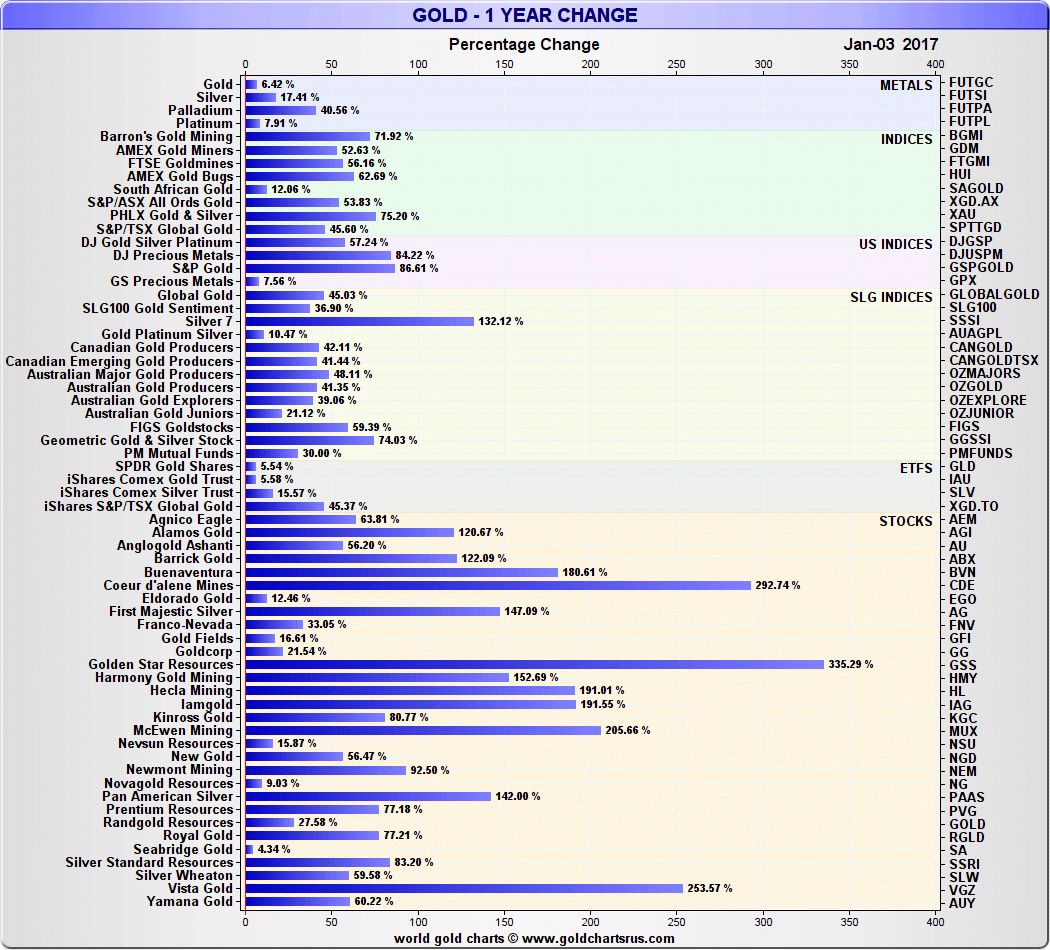Viewport: 1050px width, 950px height.
Task: Select the "OZJUNIOR" ticker symbol
Action: click(982, 413)
